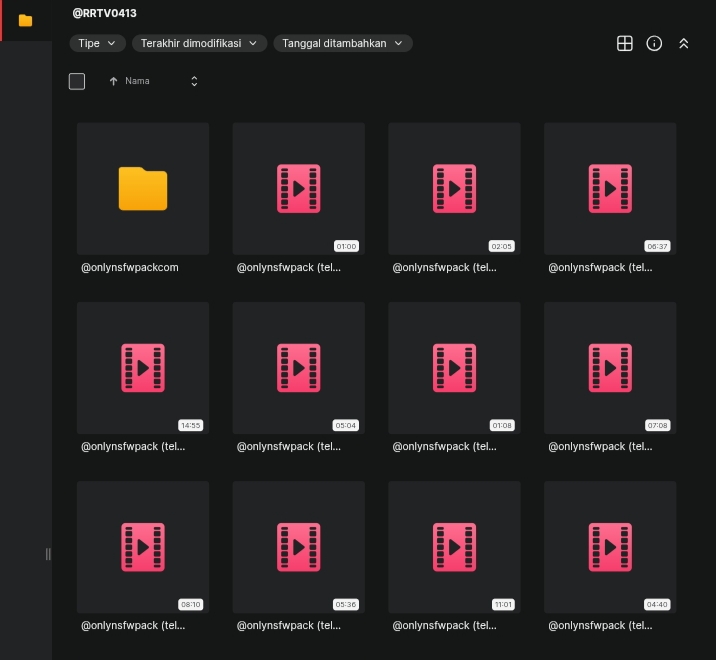Select the video with duration 04:40

pyautogui.click(x=610, y=547)
